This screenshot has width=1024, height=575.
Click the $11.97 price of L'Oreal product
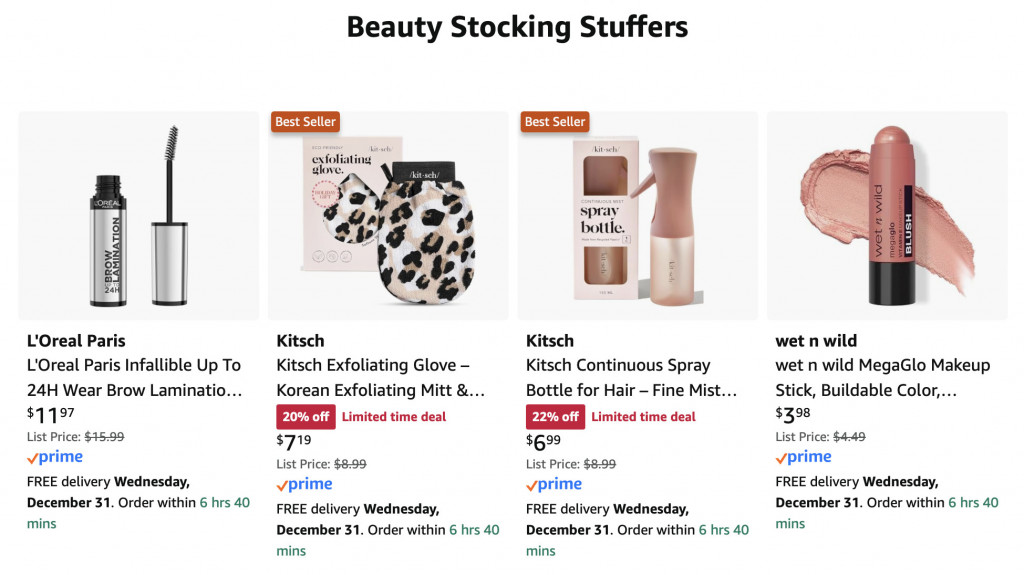(x=50, y=415)
